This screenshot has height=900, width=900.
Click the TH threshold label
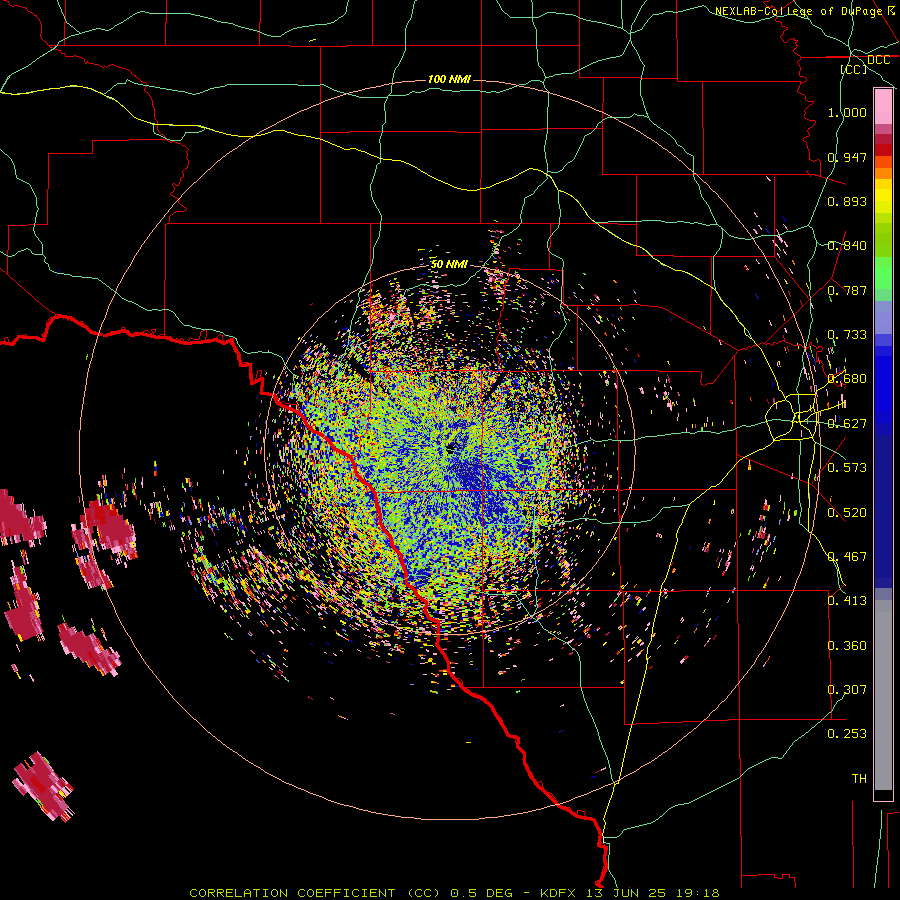click(859, 779)
